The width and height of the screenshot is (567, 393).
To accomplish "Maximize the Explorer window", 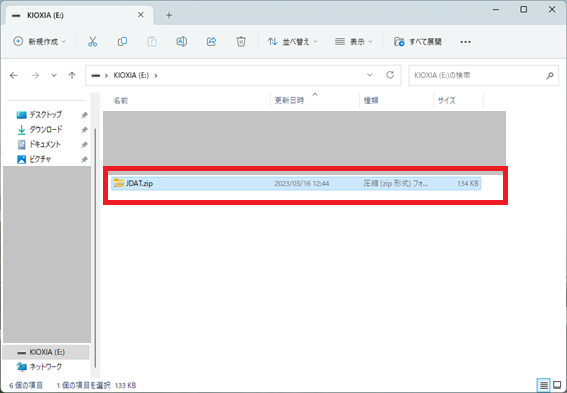I will (x=524, y=9).
